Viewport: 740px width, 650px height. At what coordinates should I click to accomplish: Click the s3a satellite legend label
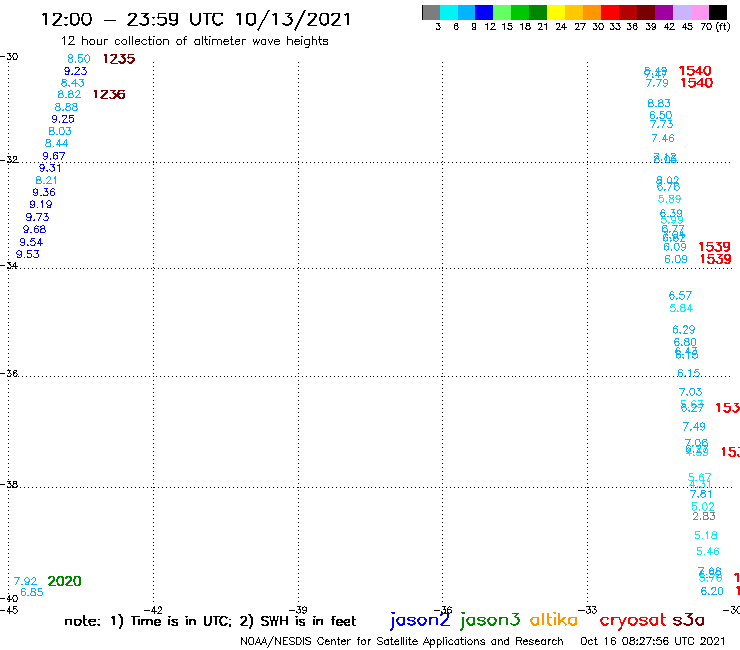coord(688,620)
